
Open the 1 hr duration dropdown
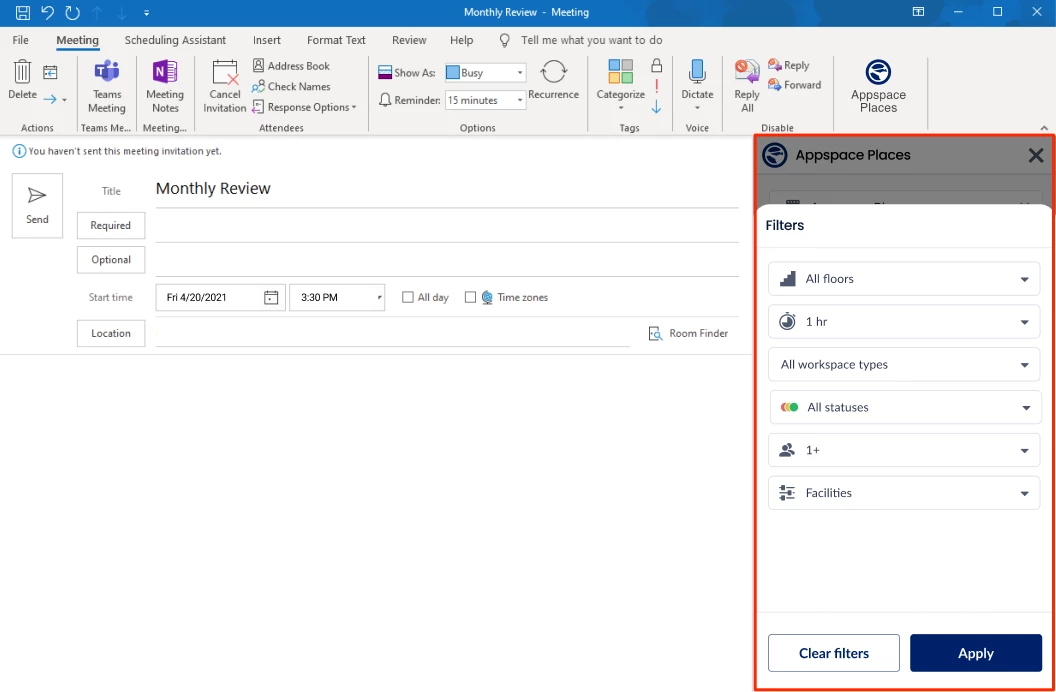[904, 322]
